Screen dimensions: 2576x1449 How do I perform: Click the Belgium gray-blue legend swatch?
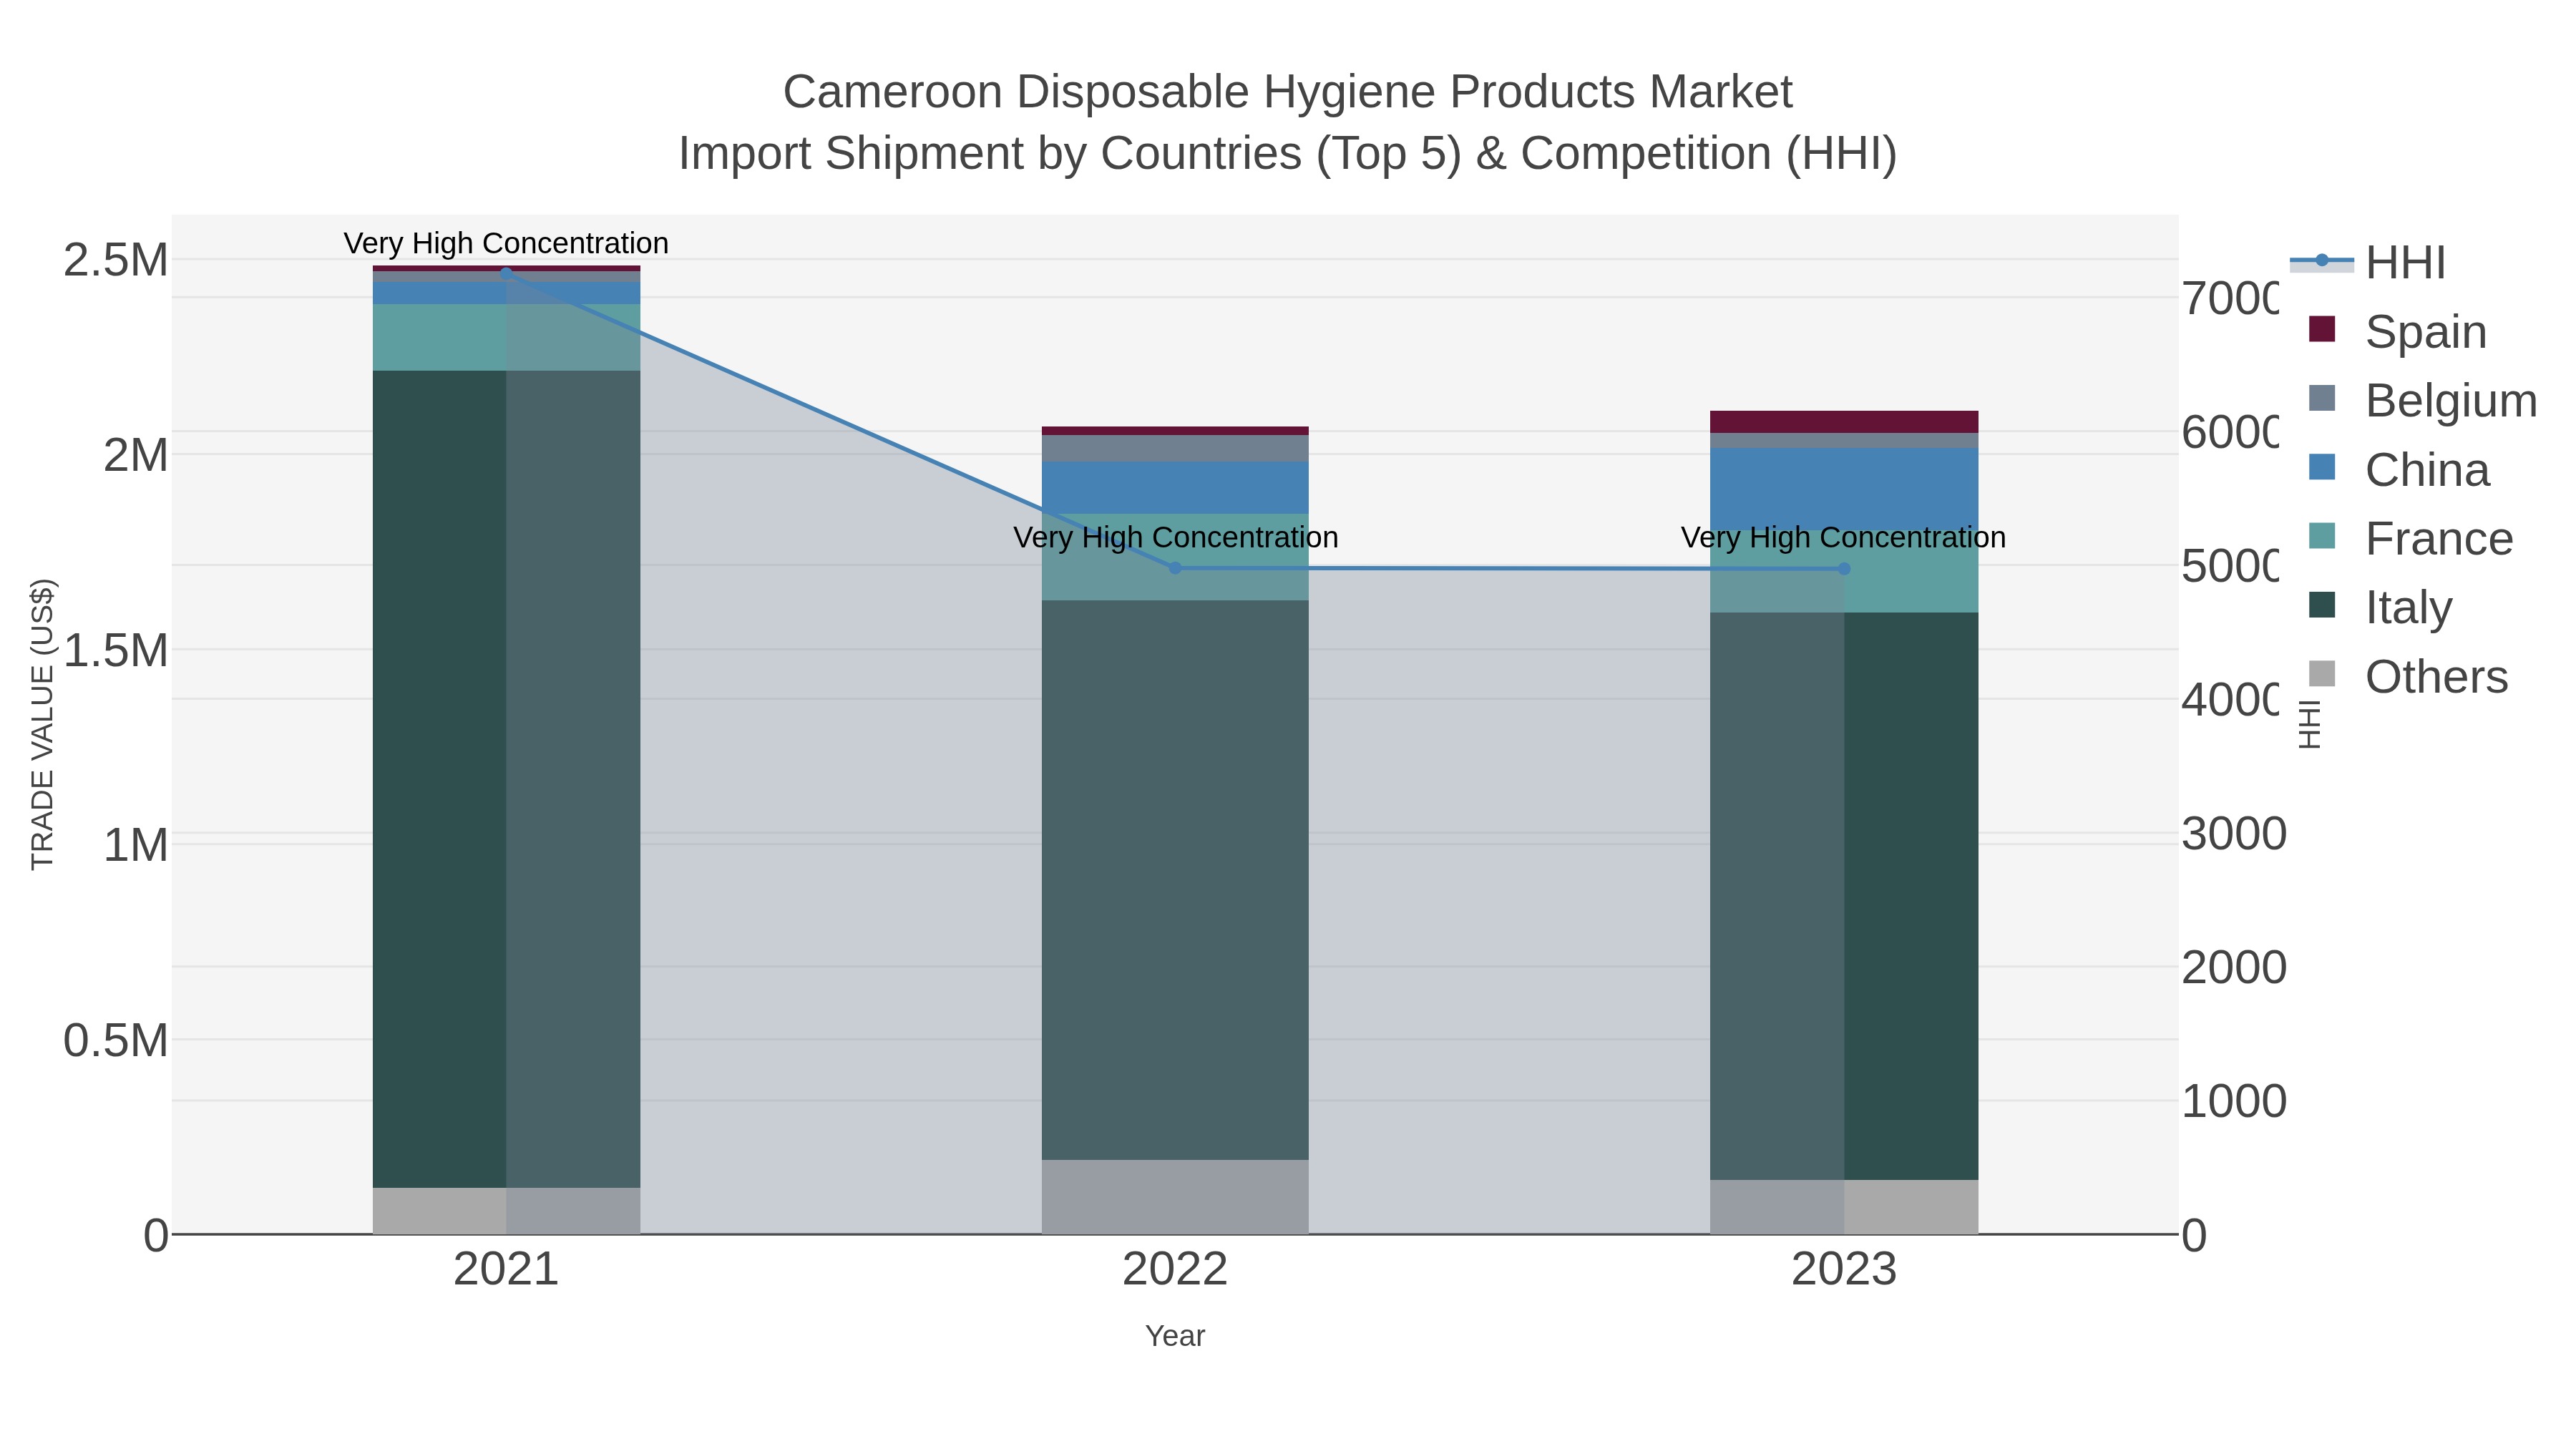[2322, 398]
